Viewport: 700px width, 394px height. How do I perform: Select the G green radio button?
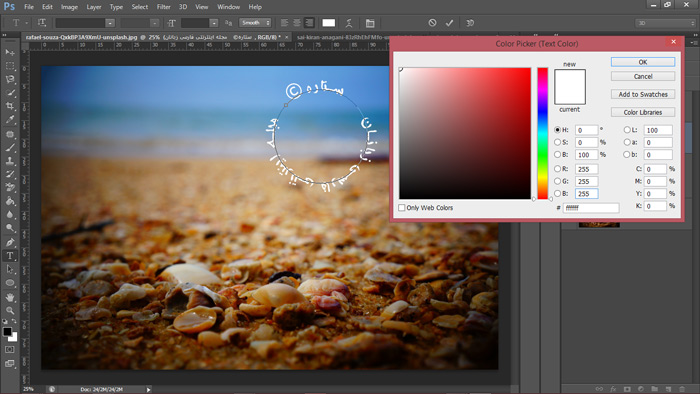click(557, 181)
